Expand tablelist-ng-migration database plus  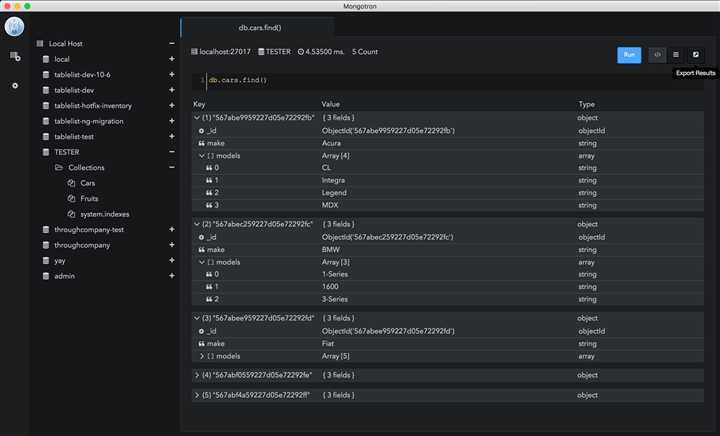point(172,121)
